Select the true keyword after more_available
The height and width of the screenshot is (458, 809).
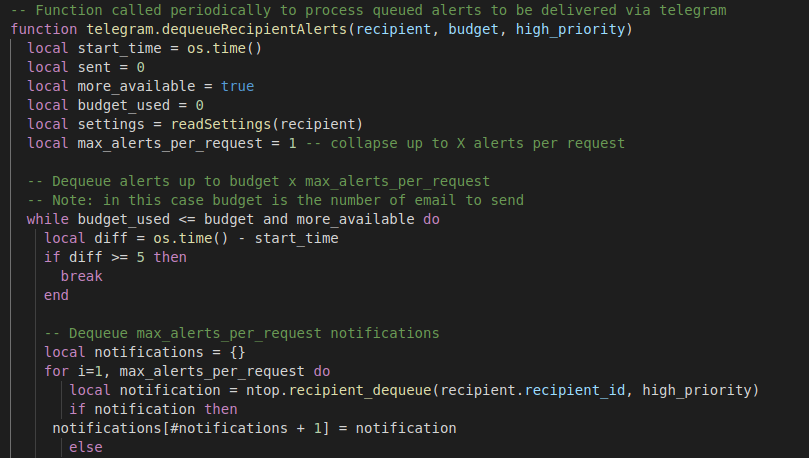(x=237, y=86)
